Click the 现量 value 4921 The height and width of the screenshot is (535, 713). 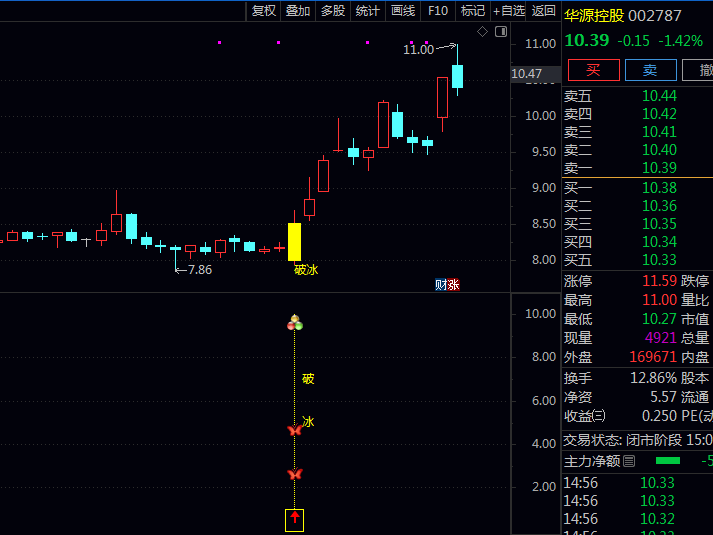661,338
